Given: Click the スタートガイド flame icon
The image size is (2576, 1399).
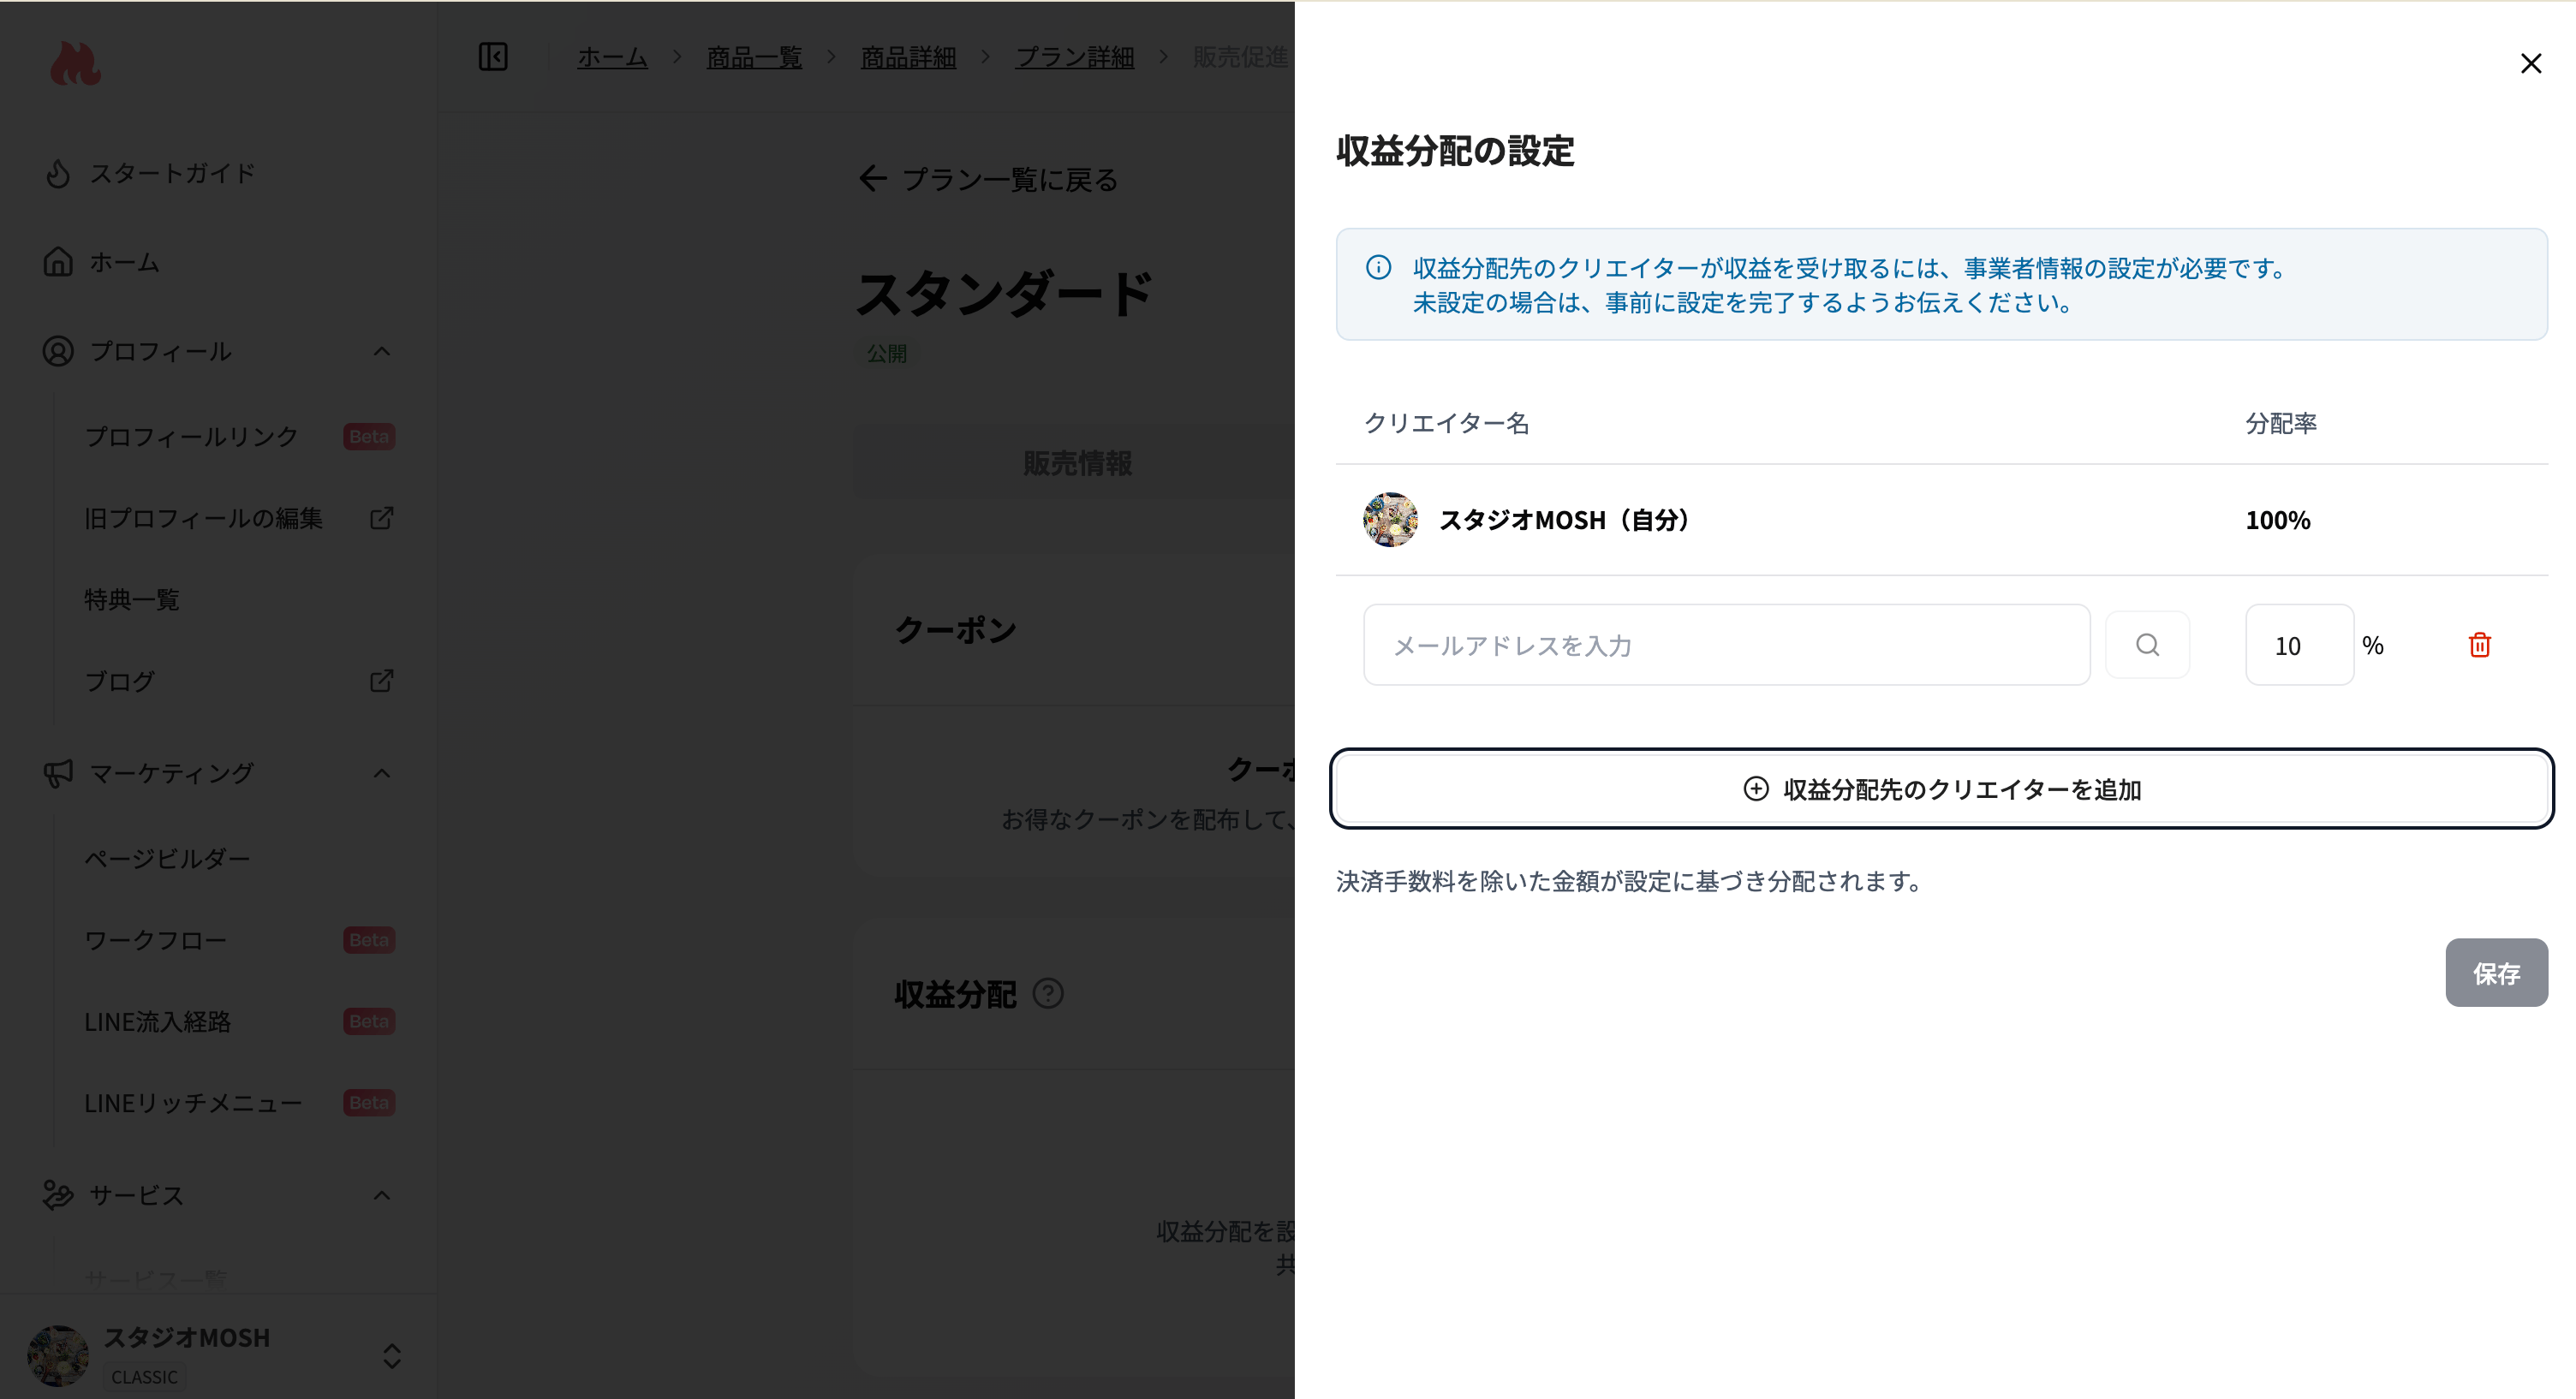Looking at the screenshot, I should (58, 173).
